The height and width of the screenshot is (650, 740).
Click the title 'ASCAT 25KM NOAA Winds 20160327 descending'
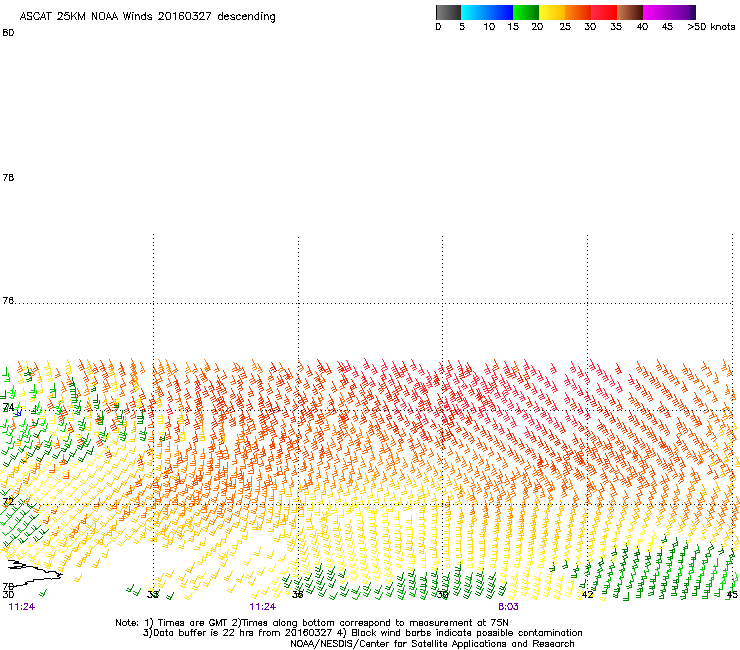pos(147,17)
